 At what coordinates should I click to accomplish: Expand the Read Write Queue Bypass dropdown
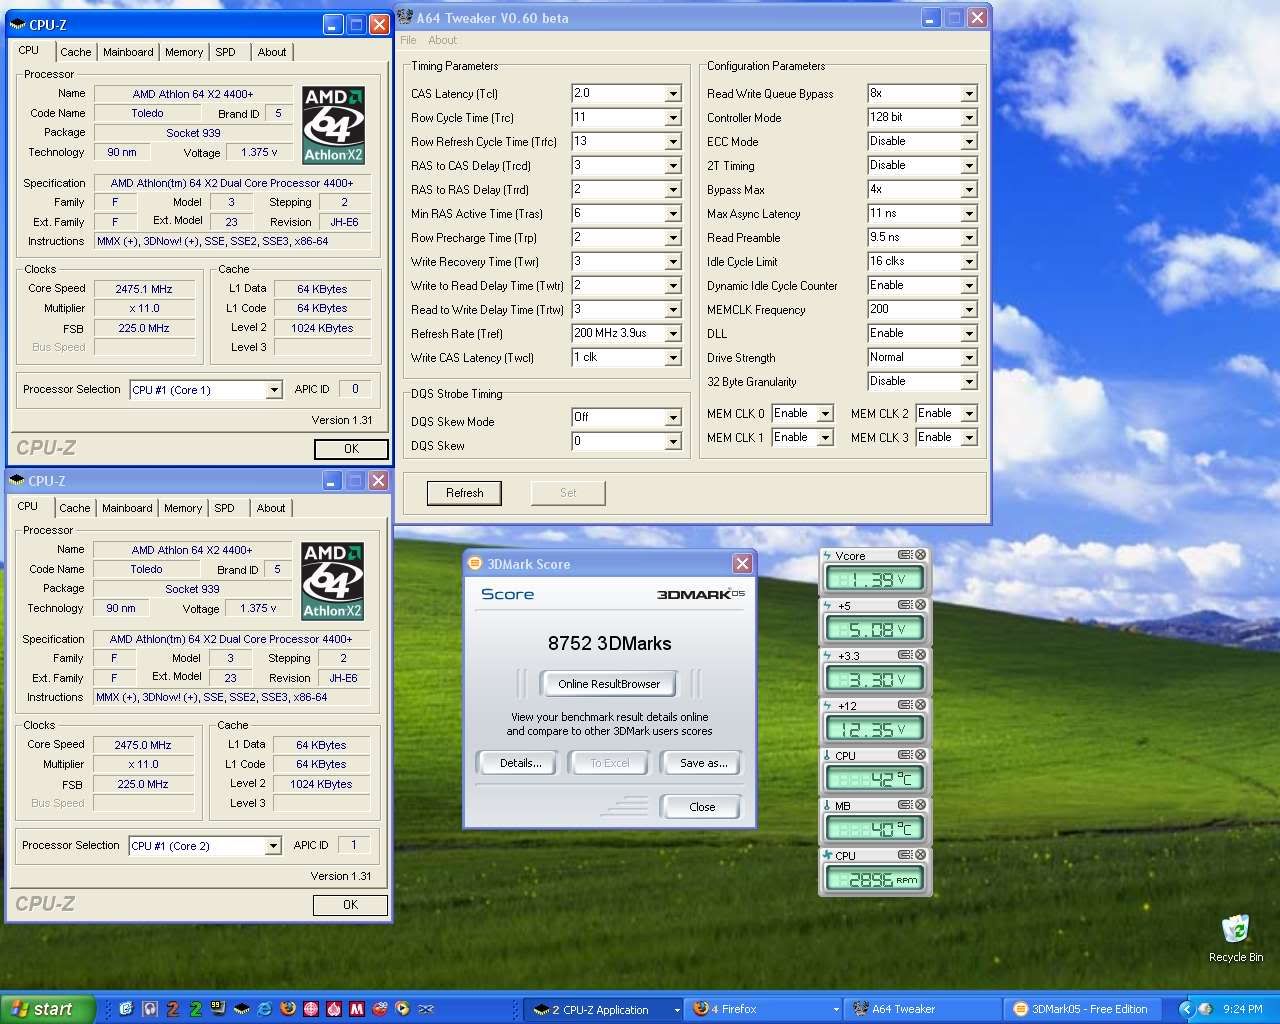click(969, 94)
